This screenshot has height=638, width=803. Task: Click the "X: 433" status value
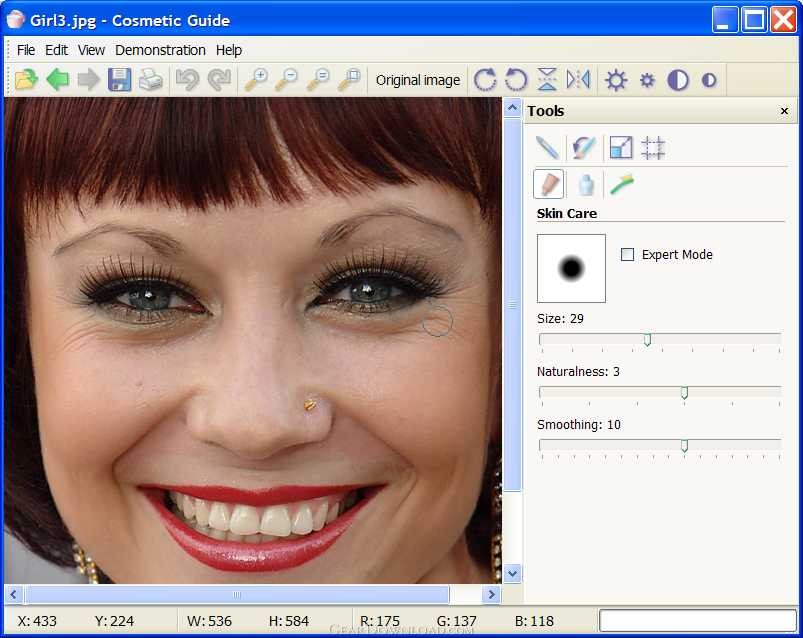point(37,621)
